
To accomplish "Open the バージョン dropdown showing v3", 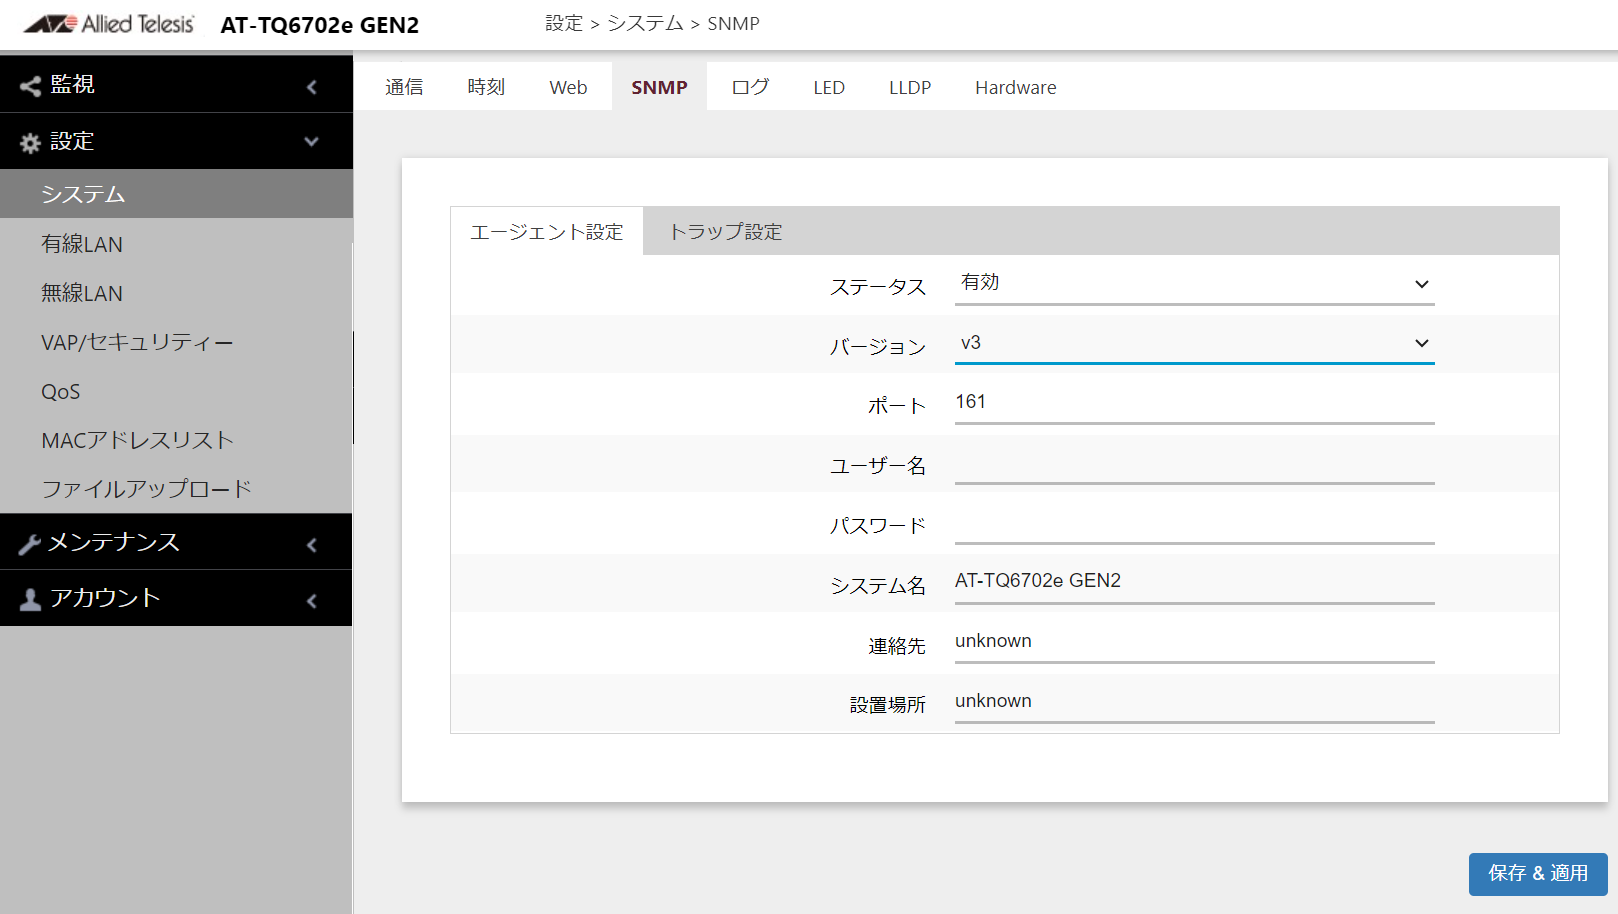I will (1194, 344).
